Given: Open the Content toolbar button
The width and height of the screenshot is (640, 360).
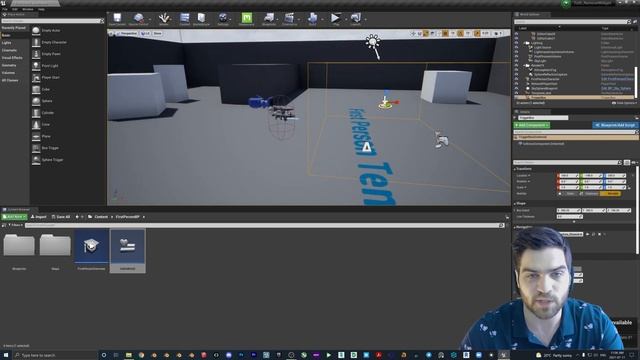Looking at the screenshot, I should click(x=184, y=19).
